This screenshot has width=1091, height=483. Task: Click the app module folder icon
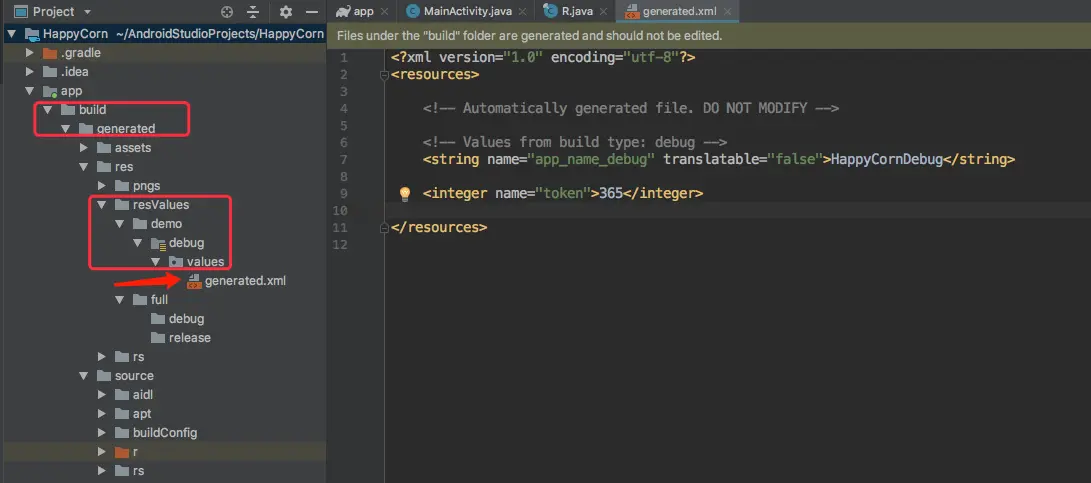pos(49,90)
